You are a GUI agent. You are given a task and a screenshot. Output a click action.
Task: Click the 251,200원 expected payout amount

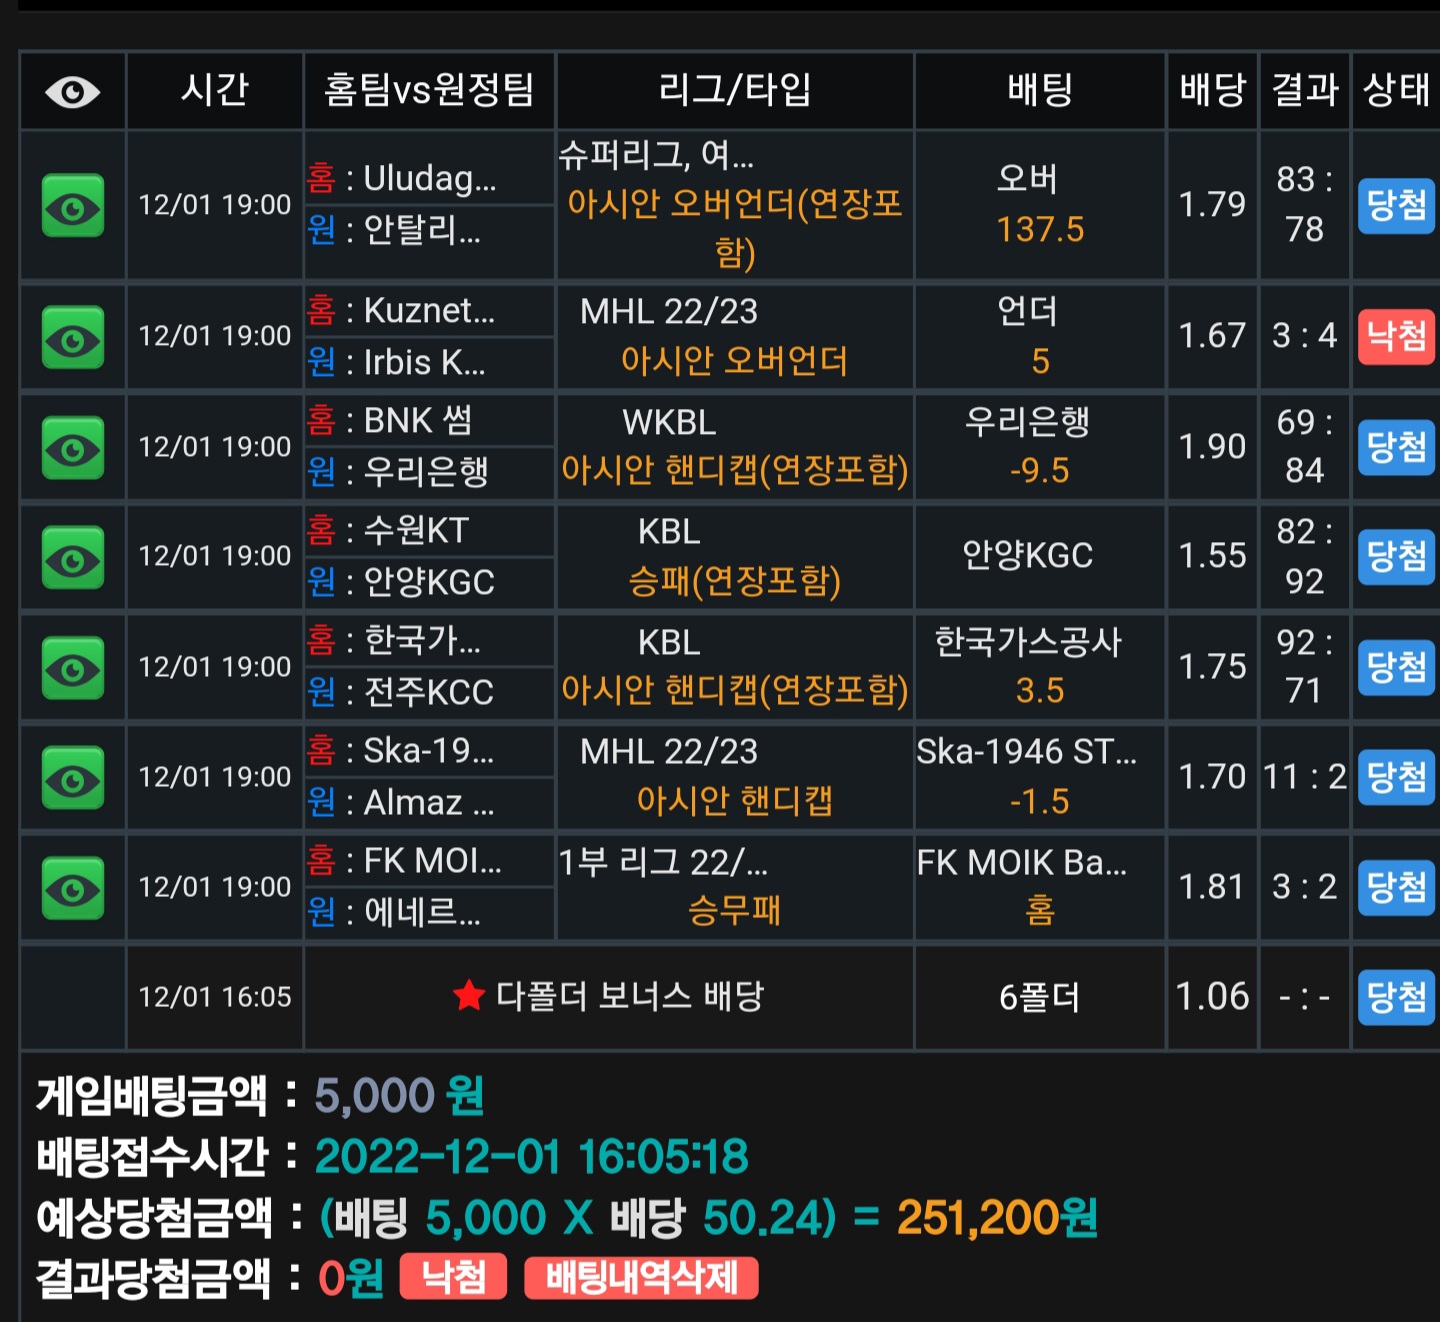tap(997, 1218)
